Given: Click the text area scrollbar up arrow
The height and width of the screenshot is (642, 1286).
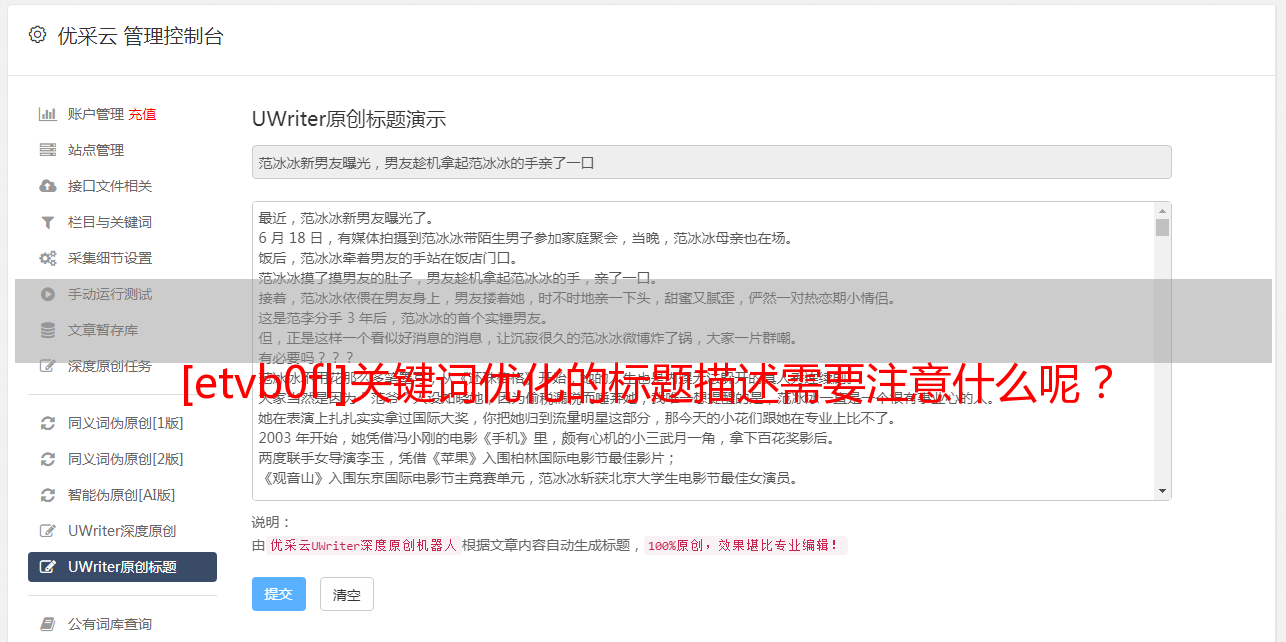Looking at the screenshot, I should (x=1162, y=211).
